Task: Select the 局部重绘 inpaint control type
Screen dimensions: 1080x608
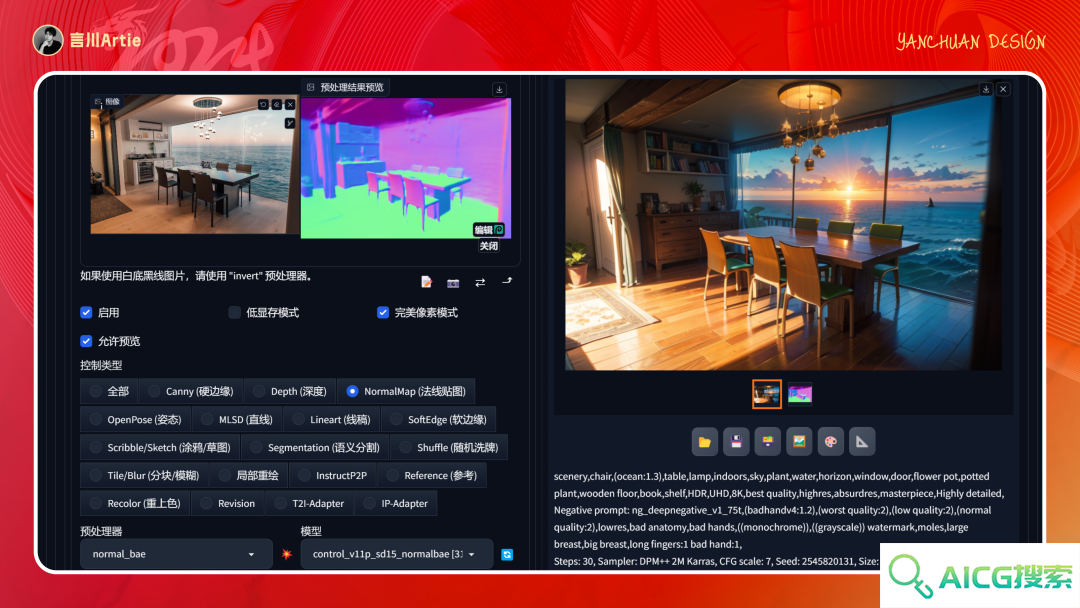Action: click(x=249, y=476)
